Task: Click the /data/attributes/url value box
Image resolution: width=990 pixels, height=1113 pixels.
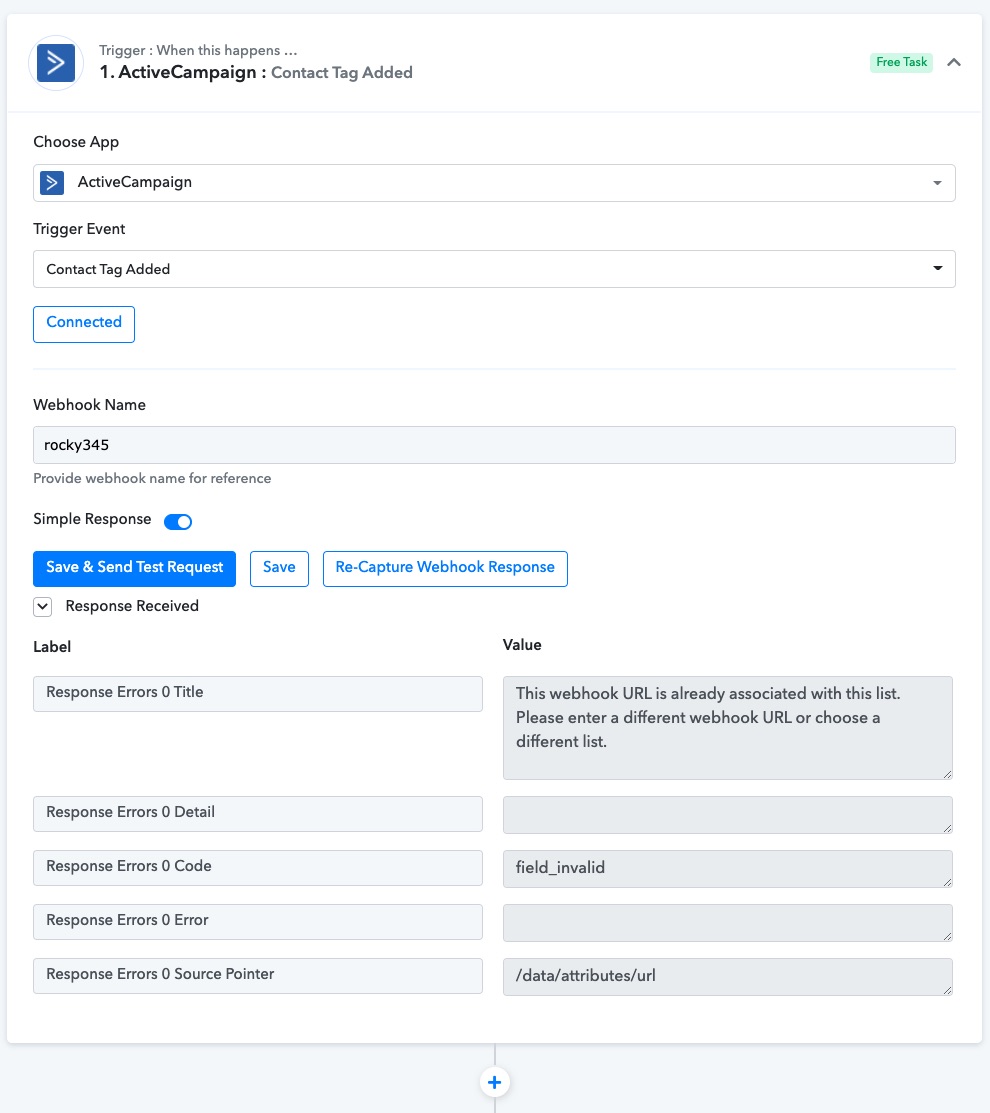Action: point(727,977)
